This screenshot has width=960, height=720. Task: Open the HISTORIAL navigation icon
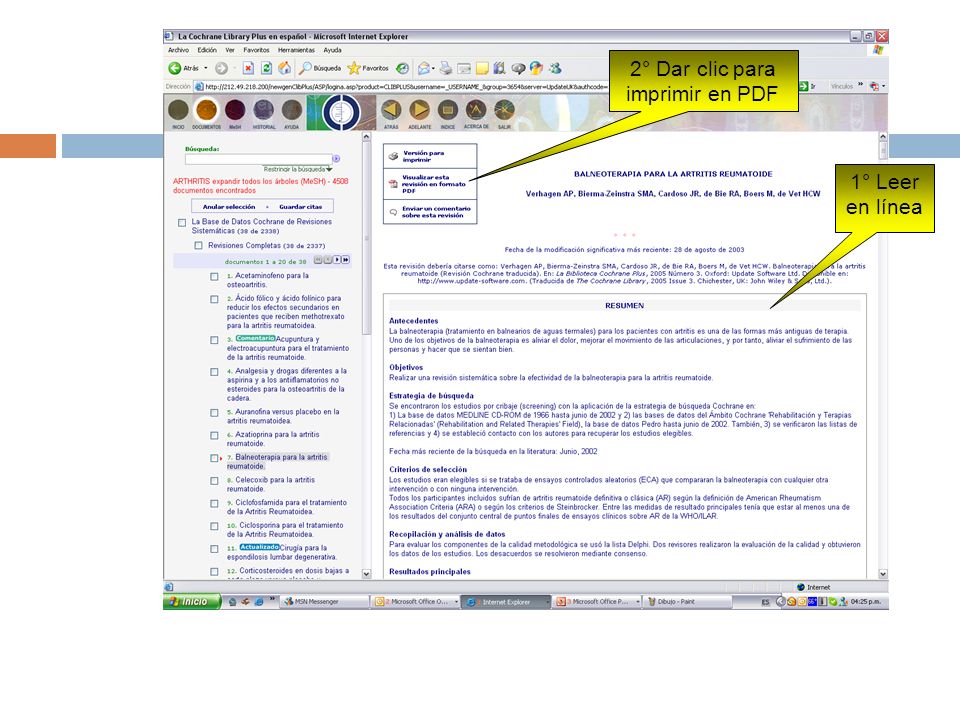(264, 111)
